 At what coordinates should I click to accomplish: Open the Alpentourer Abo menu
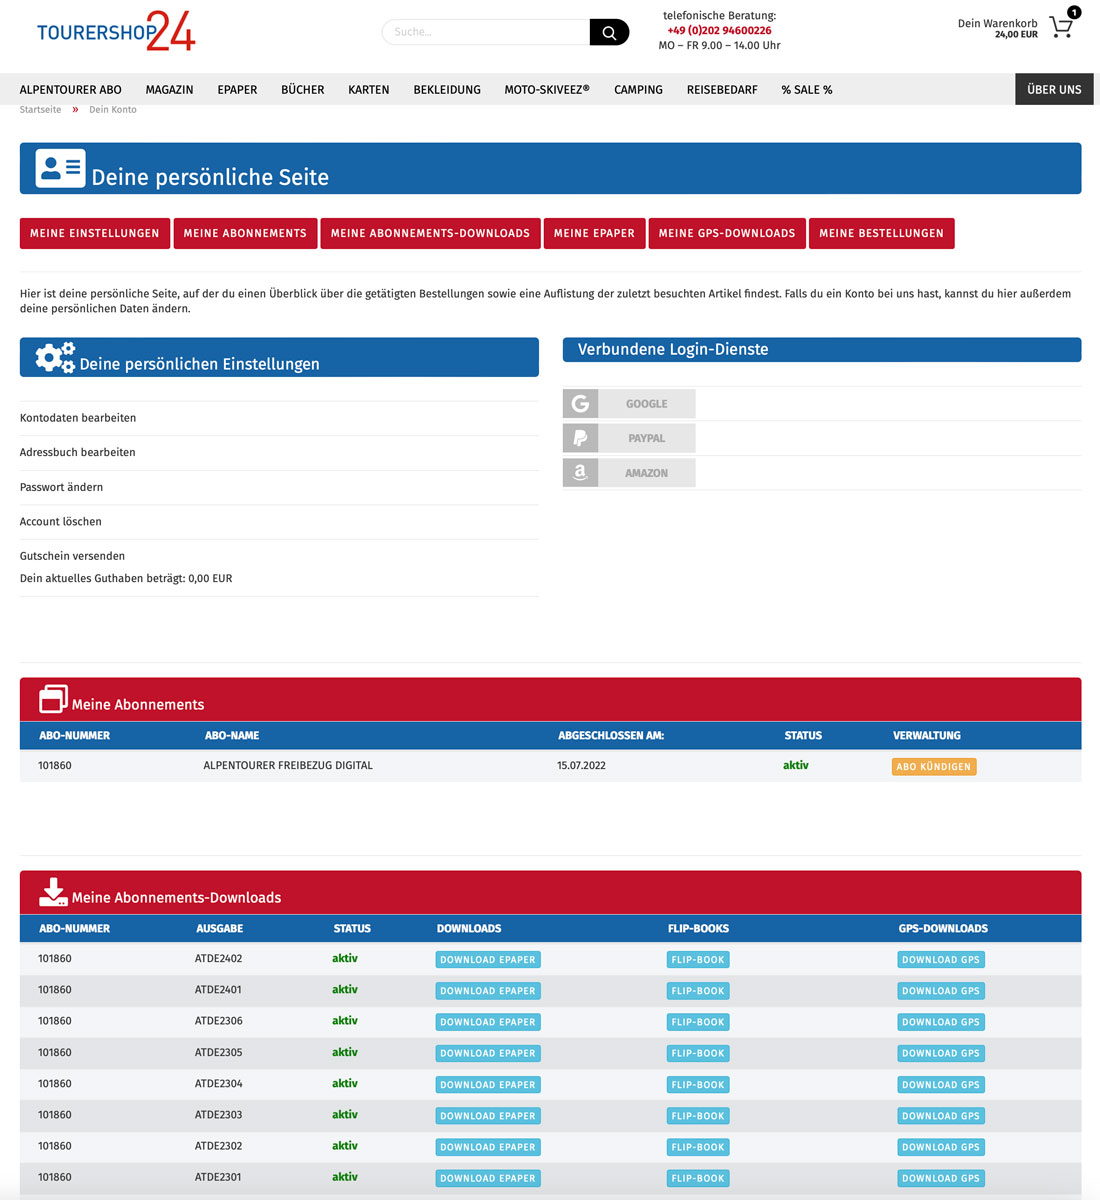[71, 89]
